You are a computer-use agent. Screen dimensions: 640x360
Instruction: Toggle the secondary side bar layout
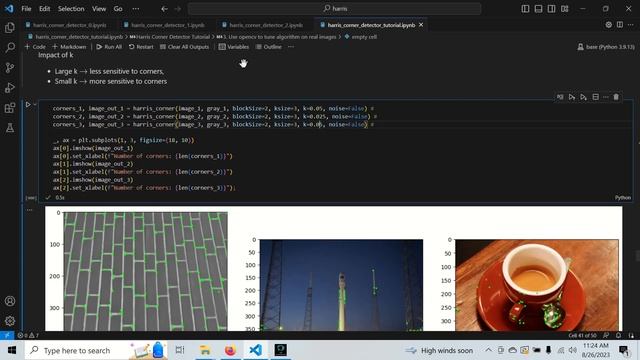coord(551,9)
